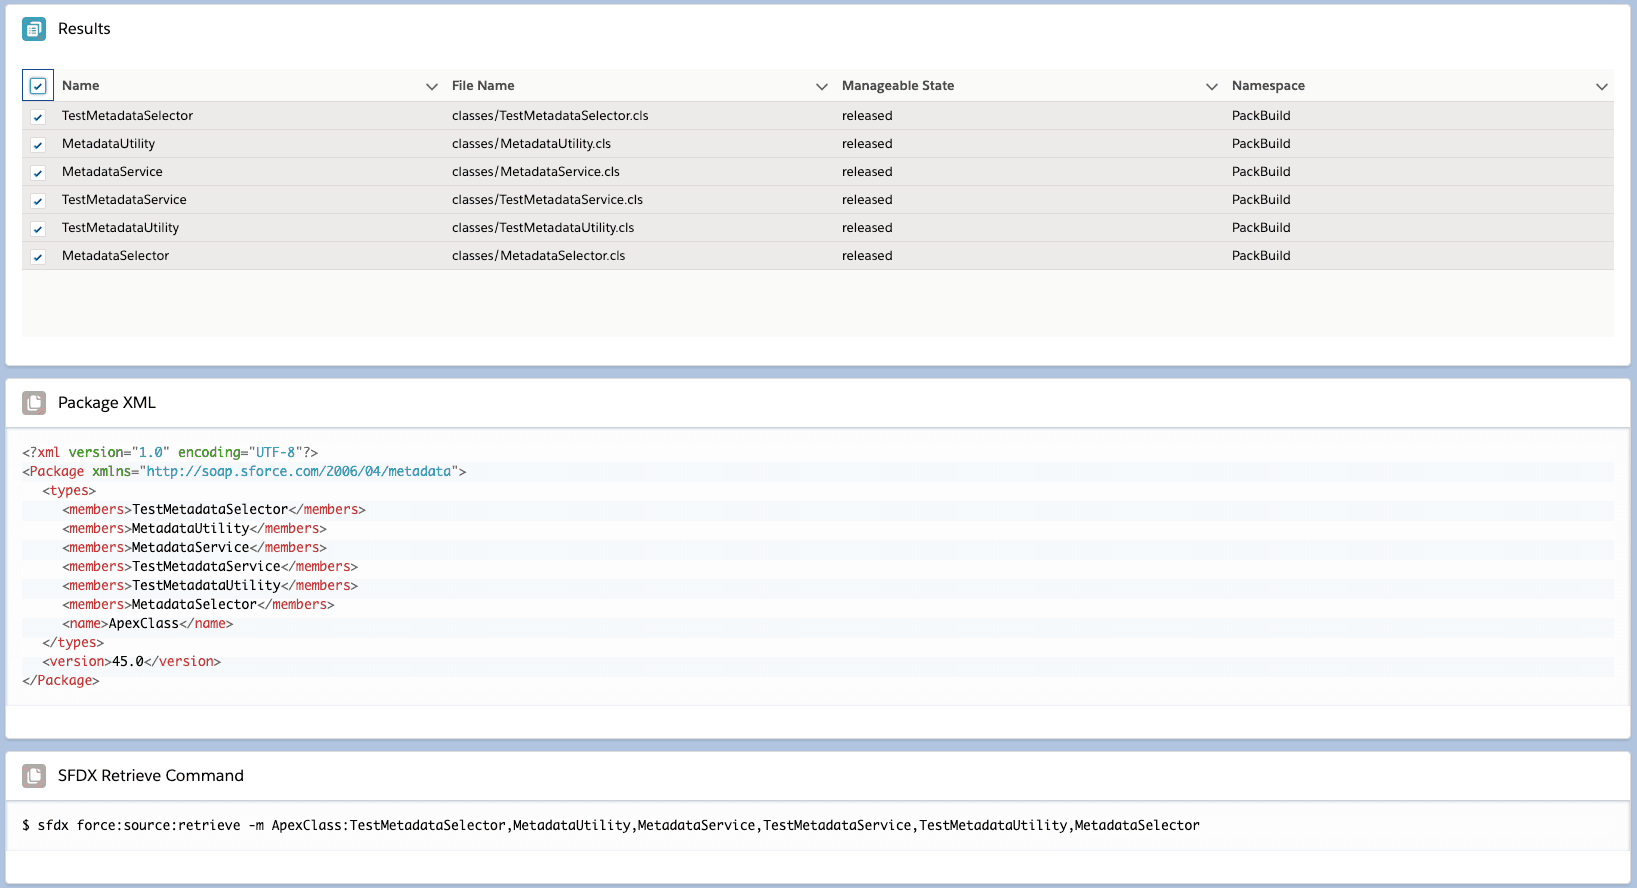Click the Results section heading

pos(84,29)
